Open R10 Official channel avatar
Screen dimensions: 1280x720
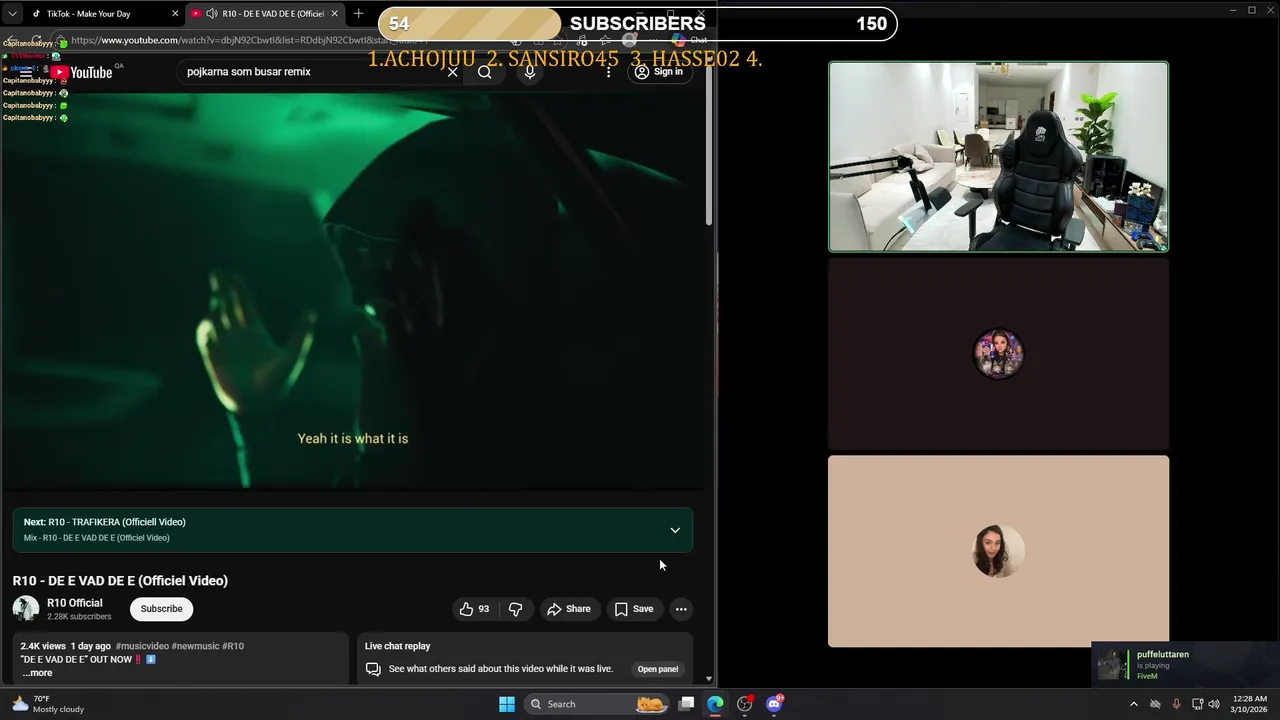(26, 609)
